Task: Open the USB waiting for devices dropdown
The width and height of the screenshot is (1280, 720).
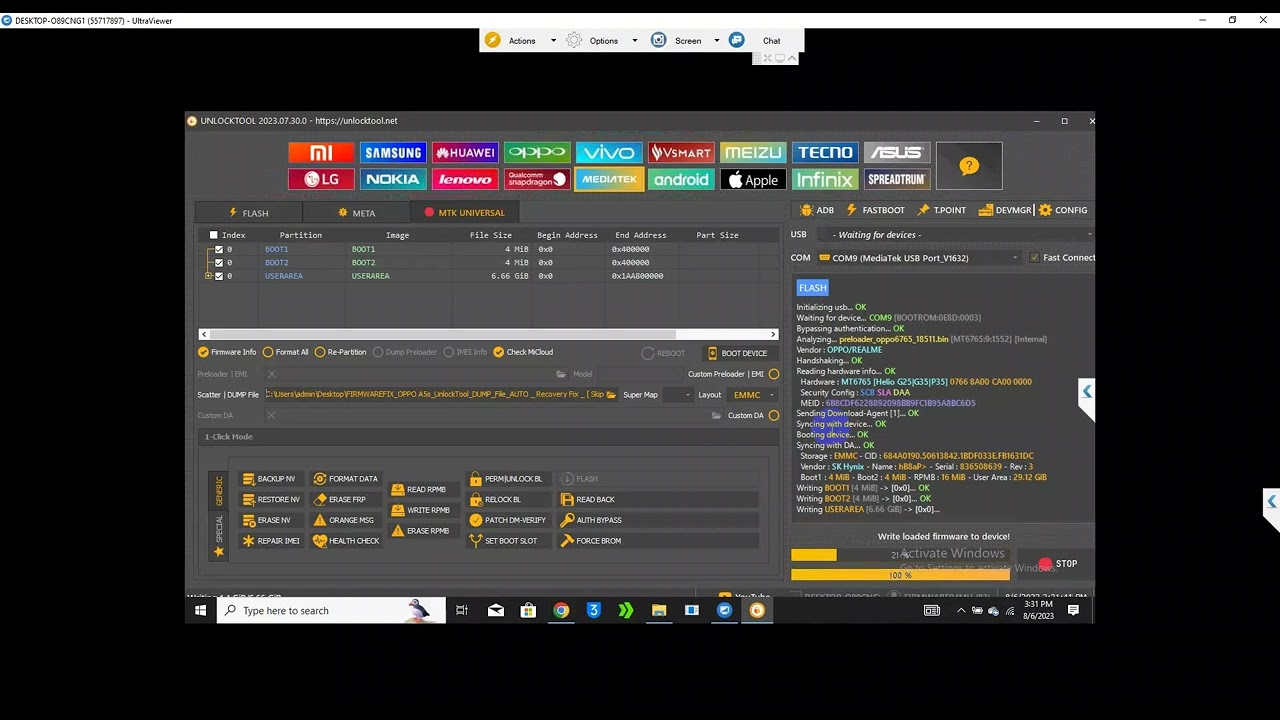Action: [x=956, y=235]
